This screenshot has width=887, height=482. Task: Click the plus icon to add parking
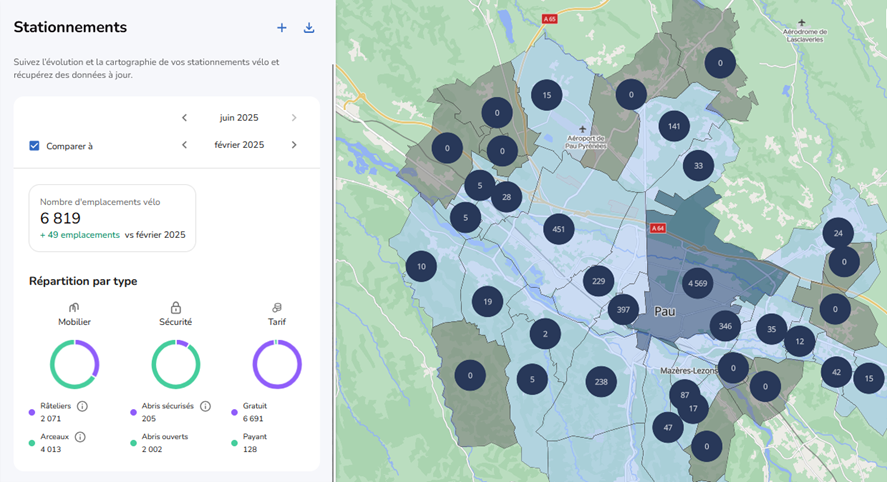tap(282, 28)
